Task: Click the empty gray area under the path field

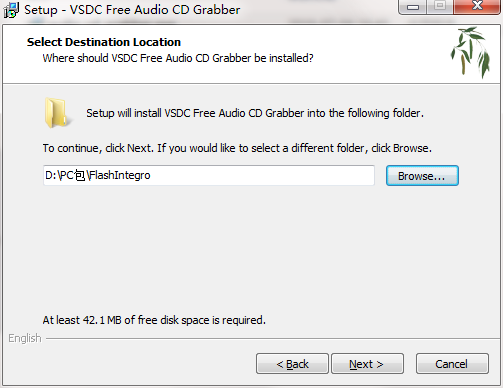Action: [x=251, y=250]
